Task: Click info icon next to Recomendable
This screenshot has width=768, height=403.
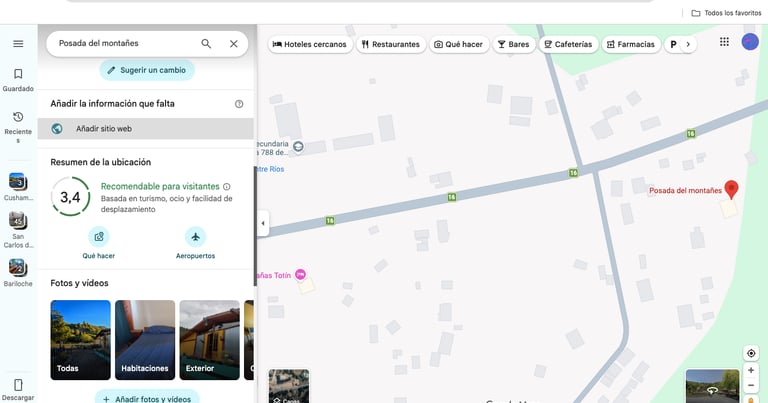Action: coord(227,187)
